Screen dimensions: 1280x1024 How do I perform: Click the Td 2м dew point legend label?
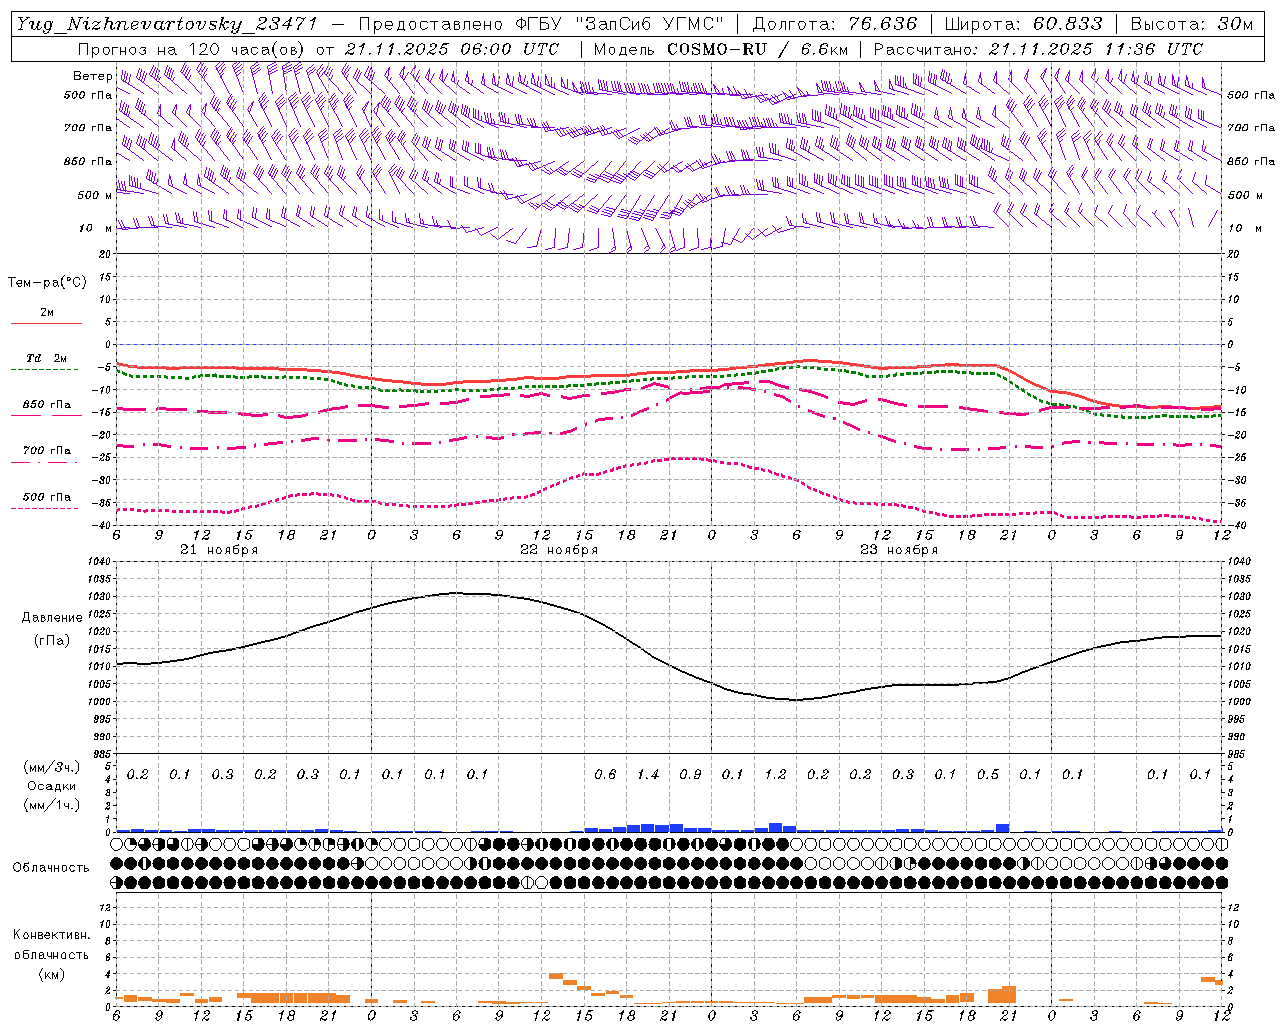[46, 358]
